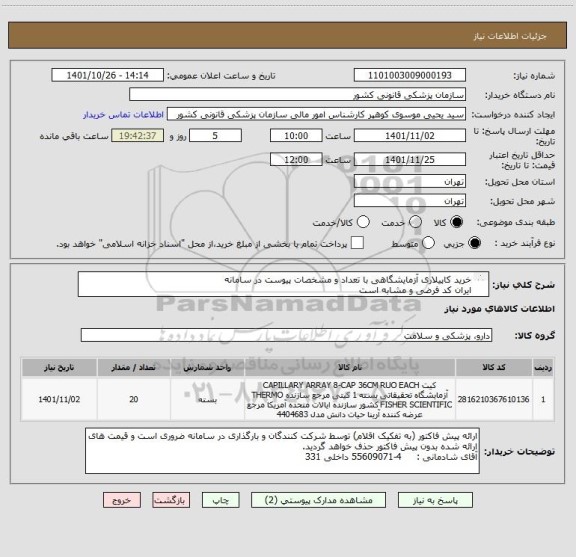Click buyer organization name field
This screenshot has width=576, height=557.
tap(298, 95)
